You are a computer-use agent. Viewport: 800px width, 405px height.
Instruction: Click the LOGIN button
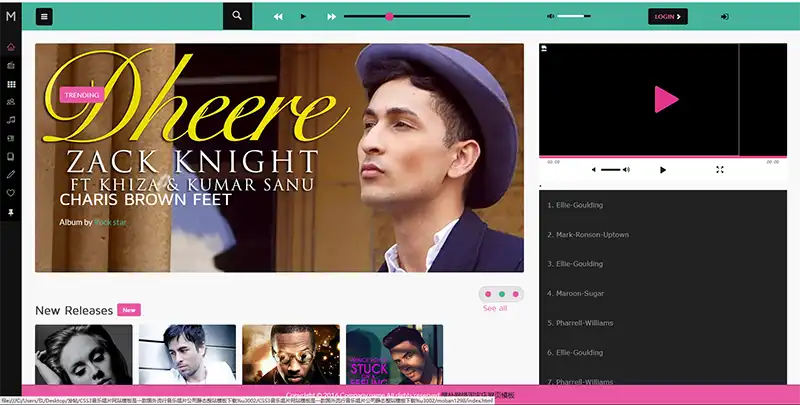tap(668, 16)
